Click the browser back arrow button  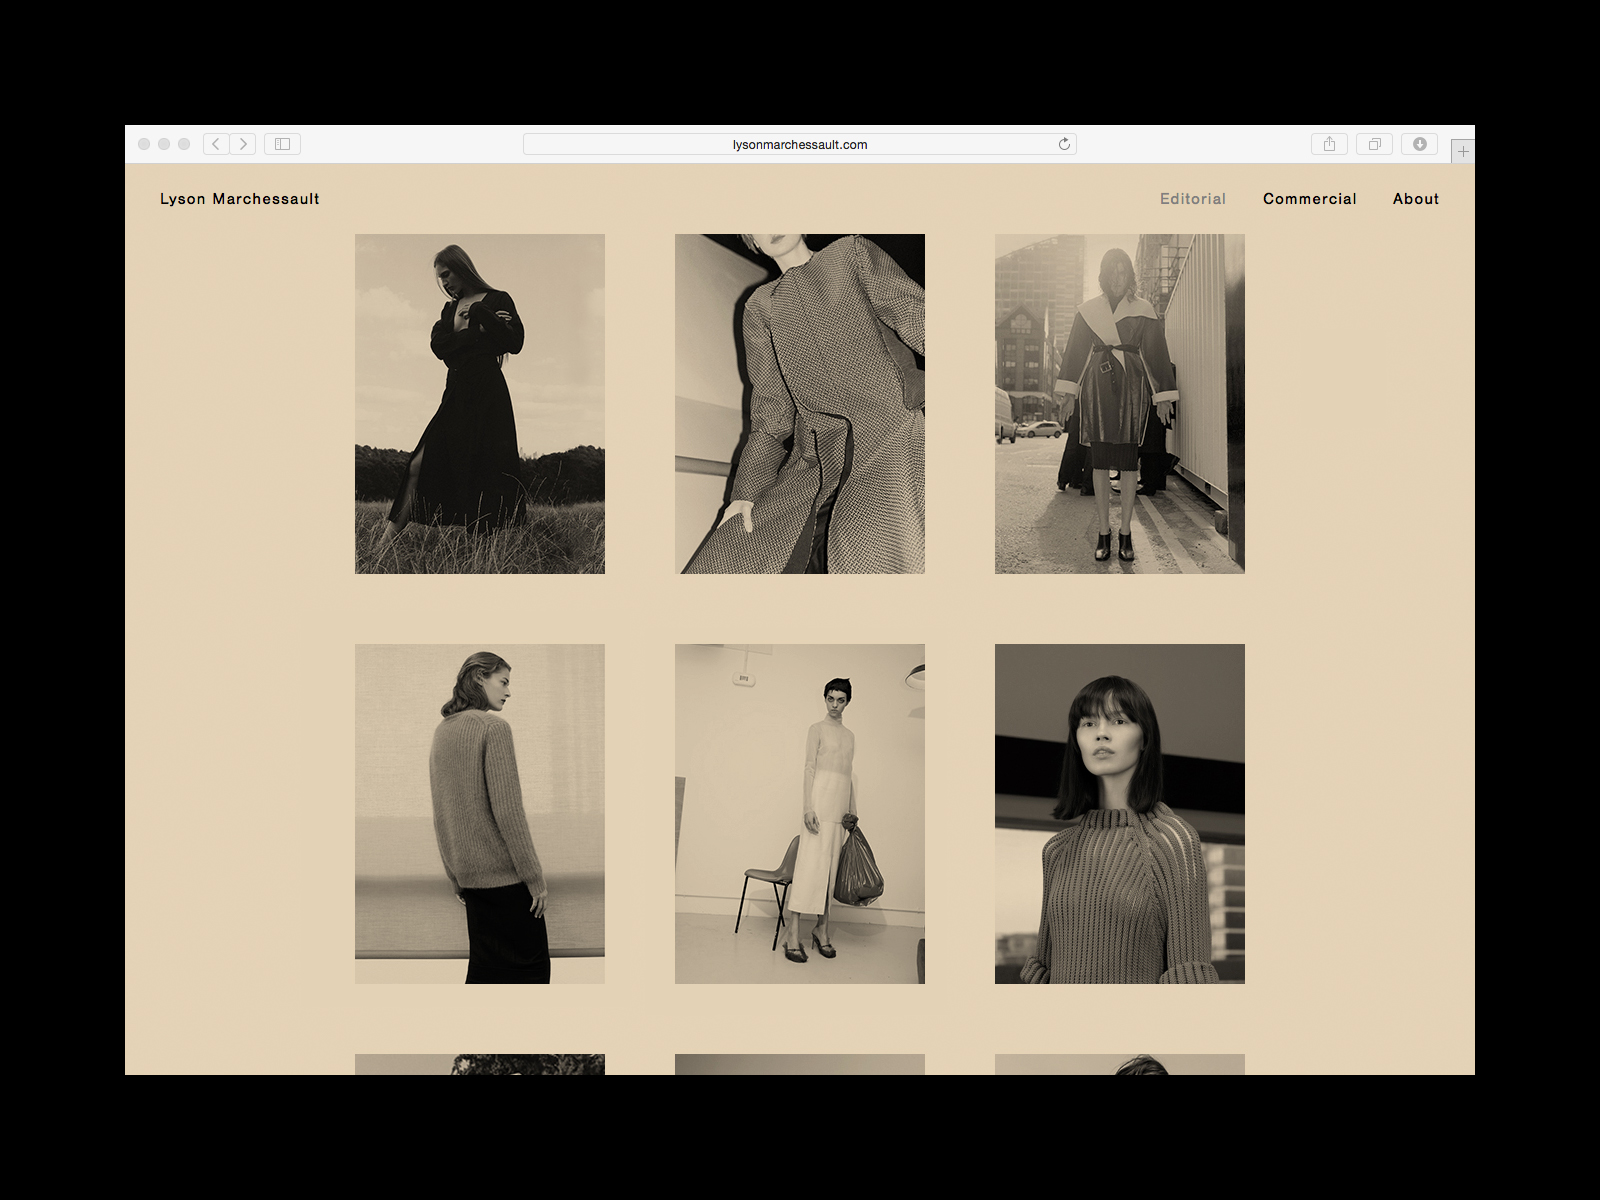tap(216, 144)
